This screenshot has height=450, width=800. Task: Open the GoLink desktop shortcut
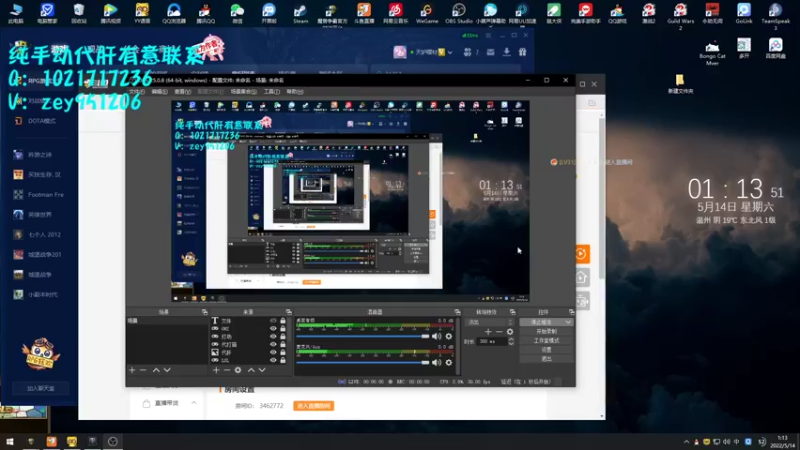(x=743, y=14)
